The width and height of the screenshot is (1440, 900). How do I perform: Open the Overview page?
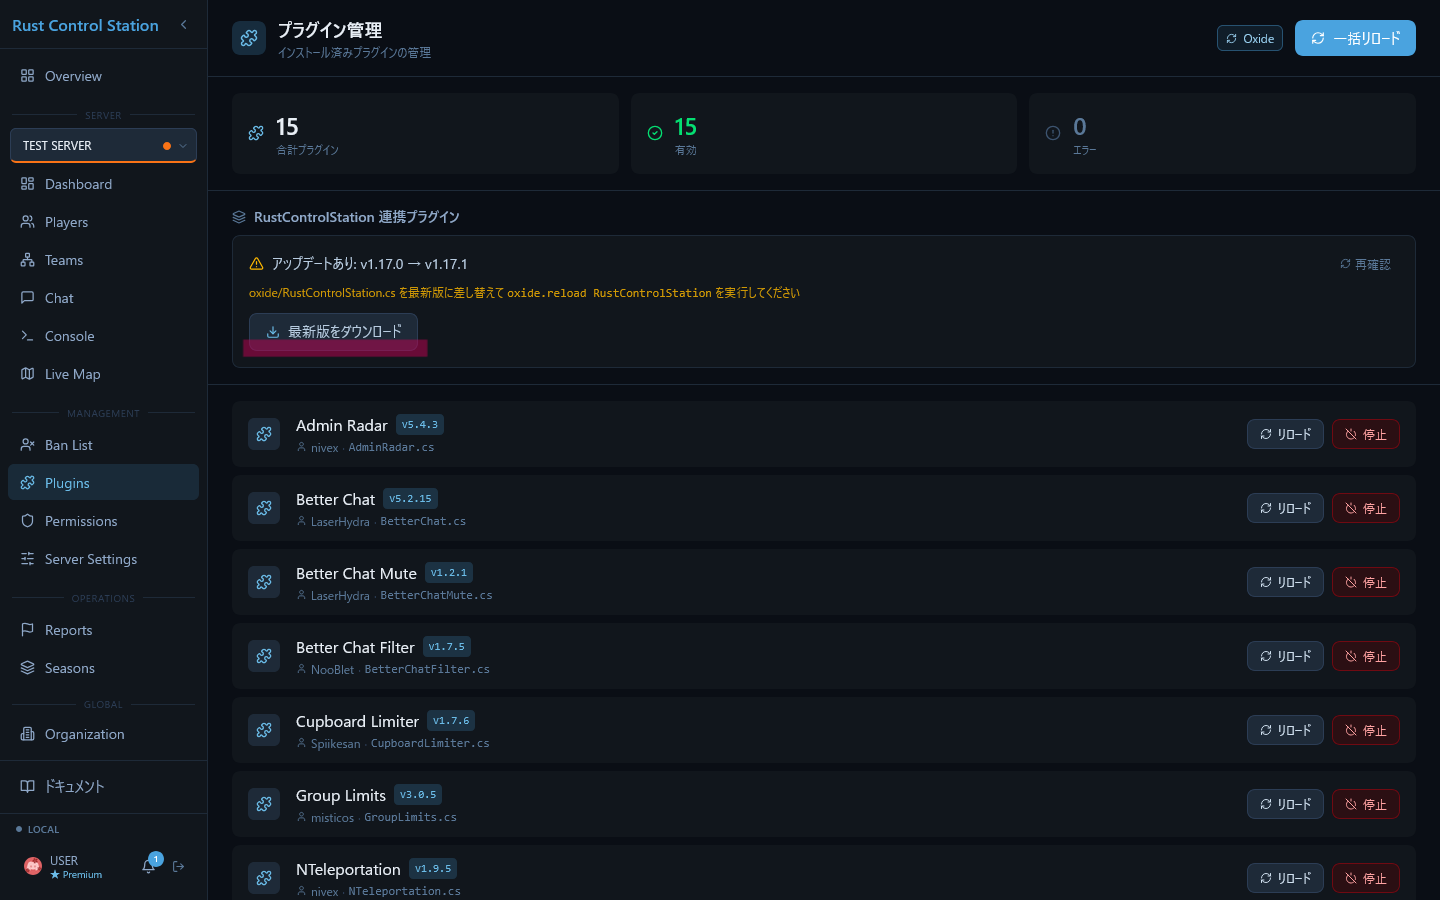click(x=103, y=76)
